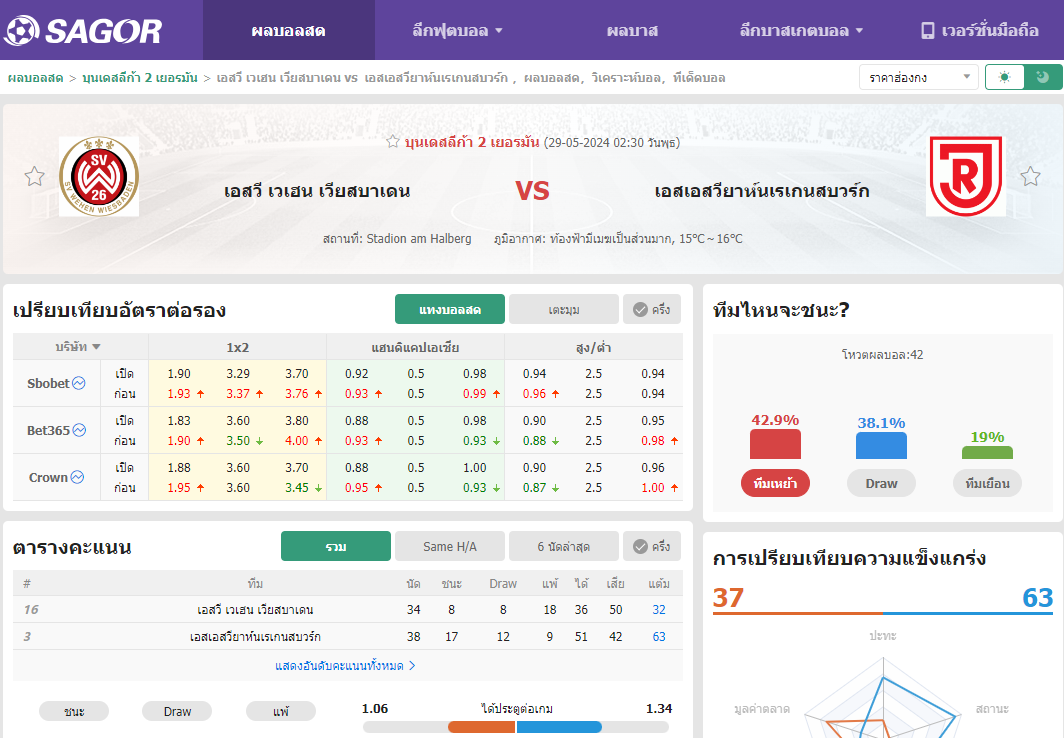This screenshot has width=1064, height=738.
Task: Click the home team name in header
Action: [317, 191]
